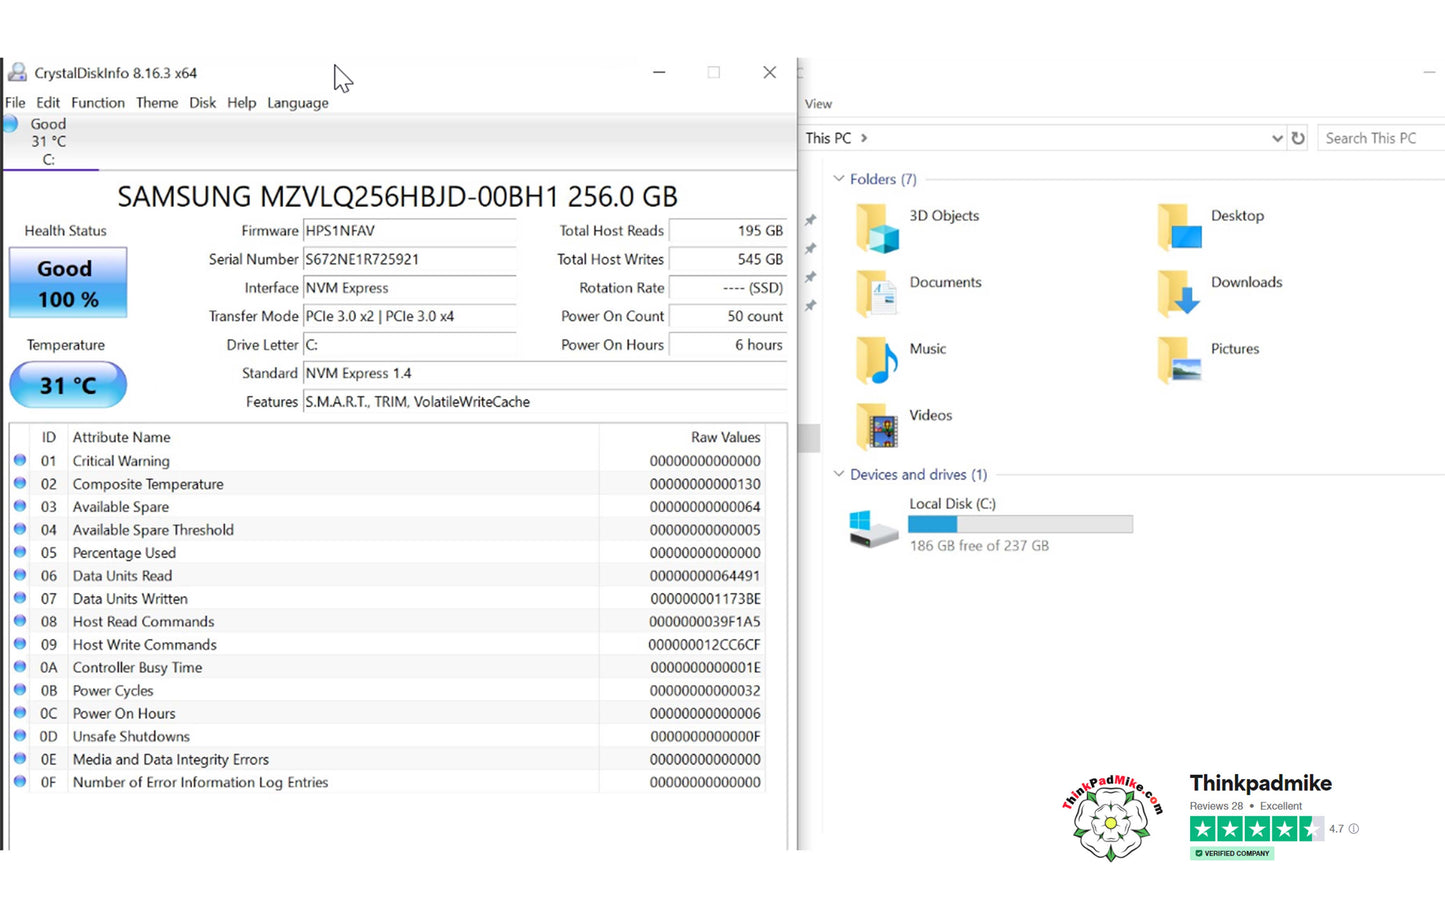
Task: Click the CrystalDiskInfo app icon in title bar
Action: (x=17, y=72)
